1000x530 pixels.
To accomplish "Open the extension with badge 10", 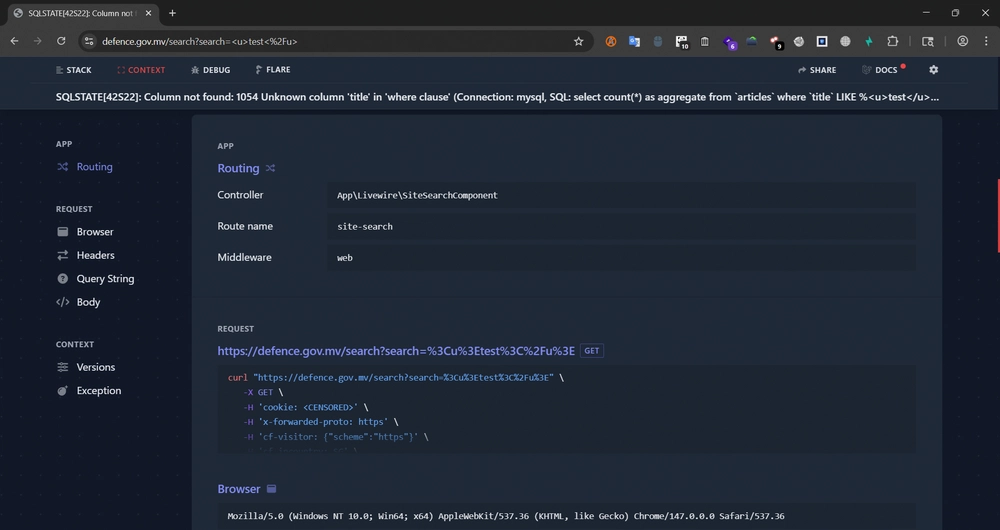I will [x=682, y=42].
